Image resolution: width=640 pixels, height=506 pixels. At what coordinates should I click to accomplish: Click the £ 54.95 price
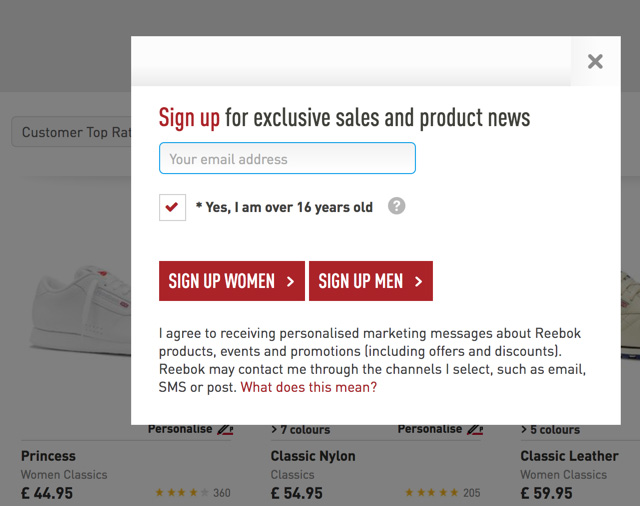[x=296, y=493]
